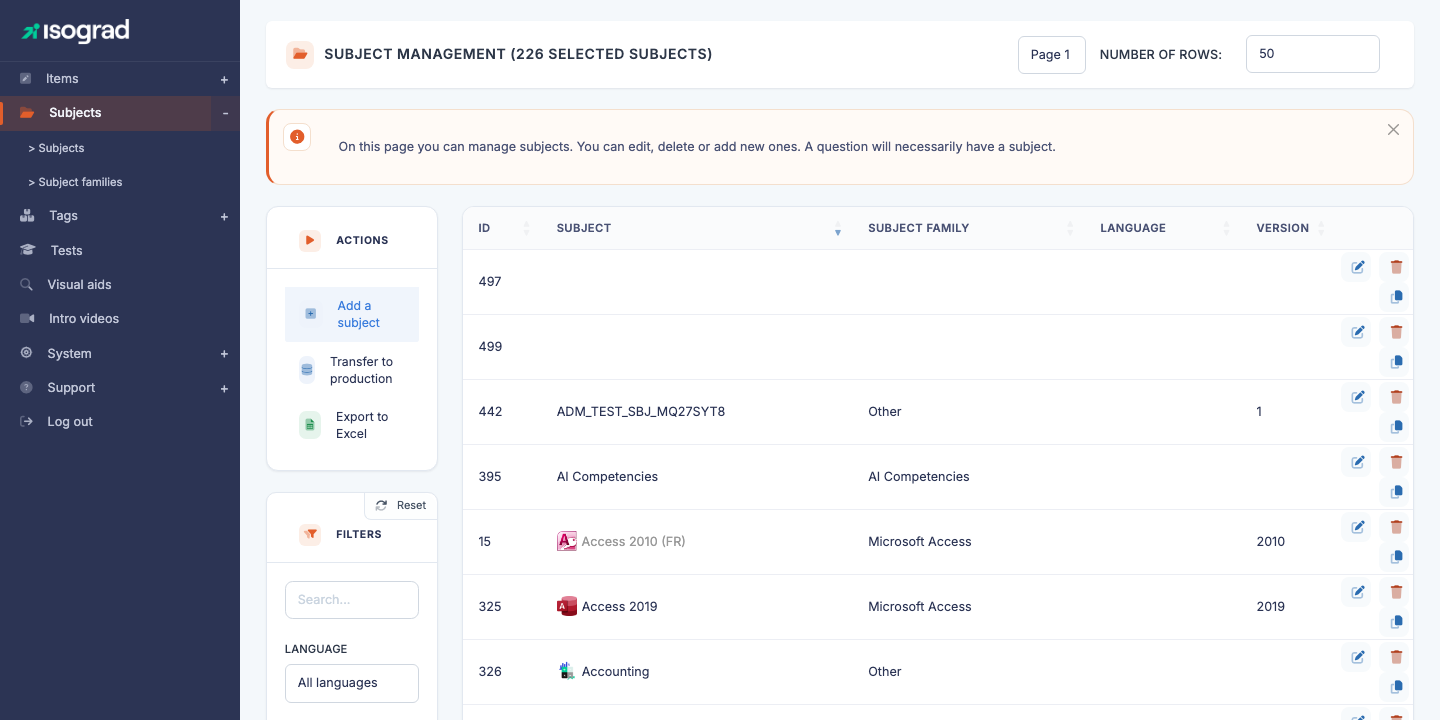
Task: Click the Access 2010 subject icon
Action: [x=567, y=541]
